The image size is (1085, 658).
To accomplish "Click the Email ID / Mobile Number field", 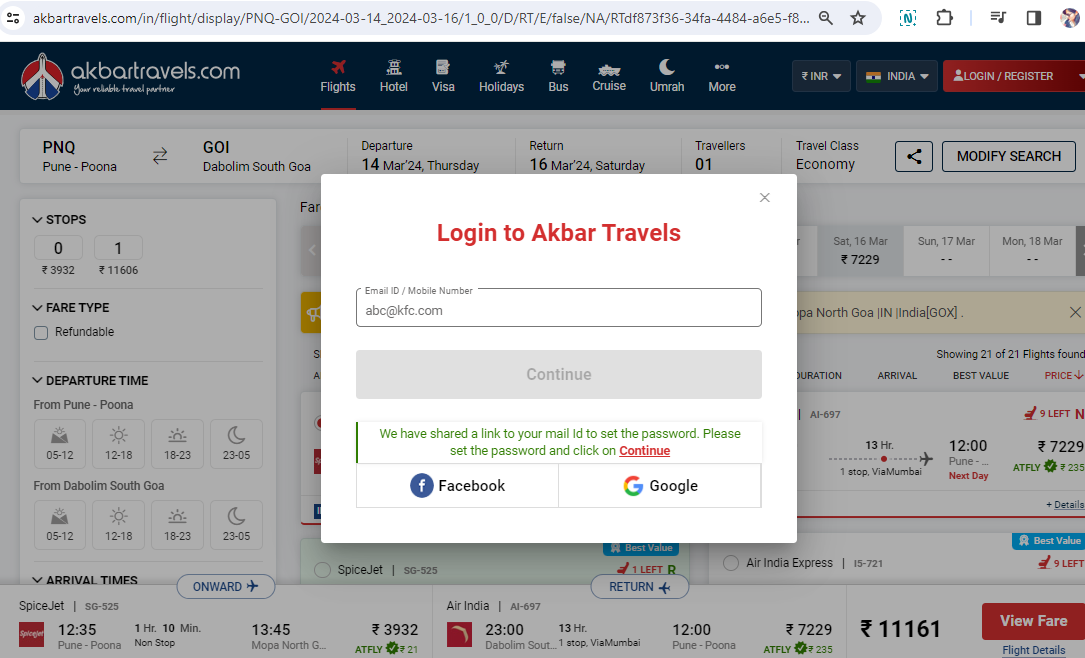I will [x=558, y=308].
